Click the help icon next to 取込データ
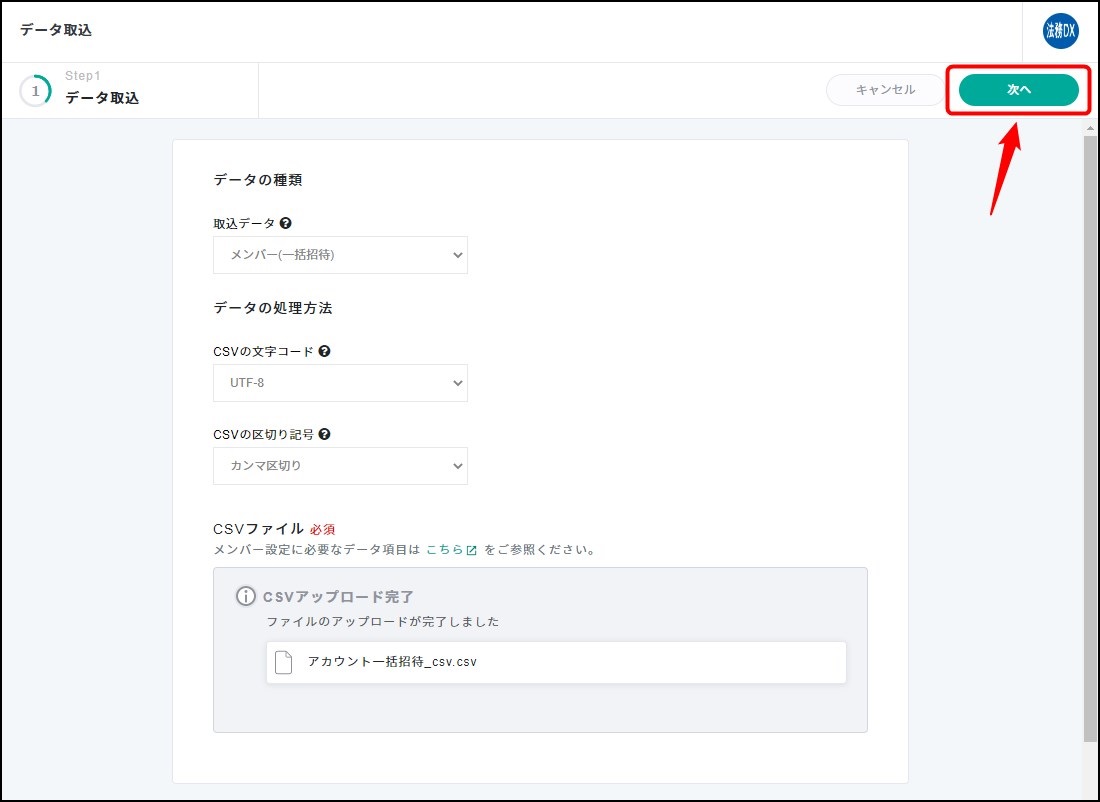Viewport: 1100px width, 802px height. point(286,223)
